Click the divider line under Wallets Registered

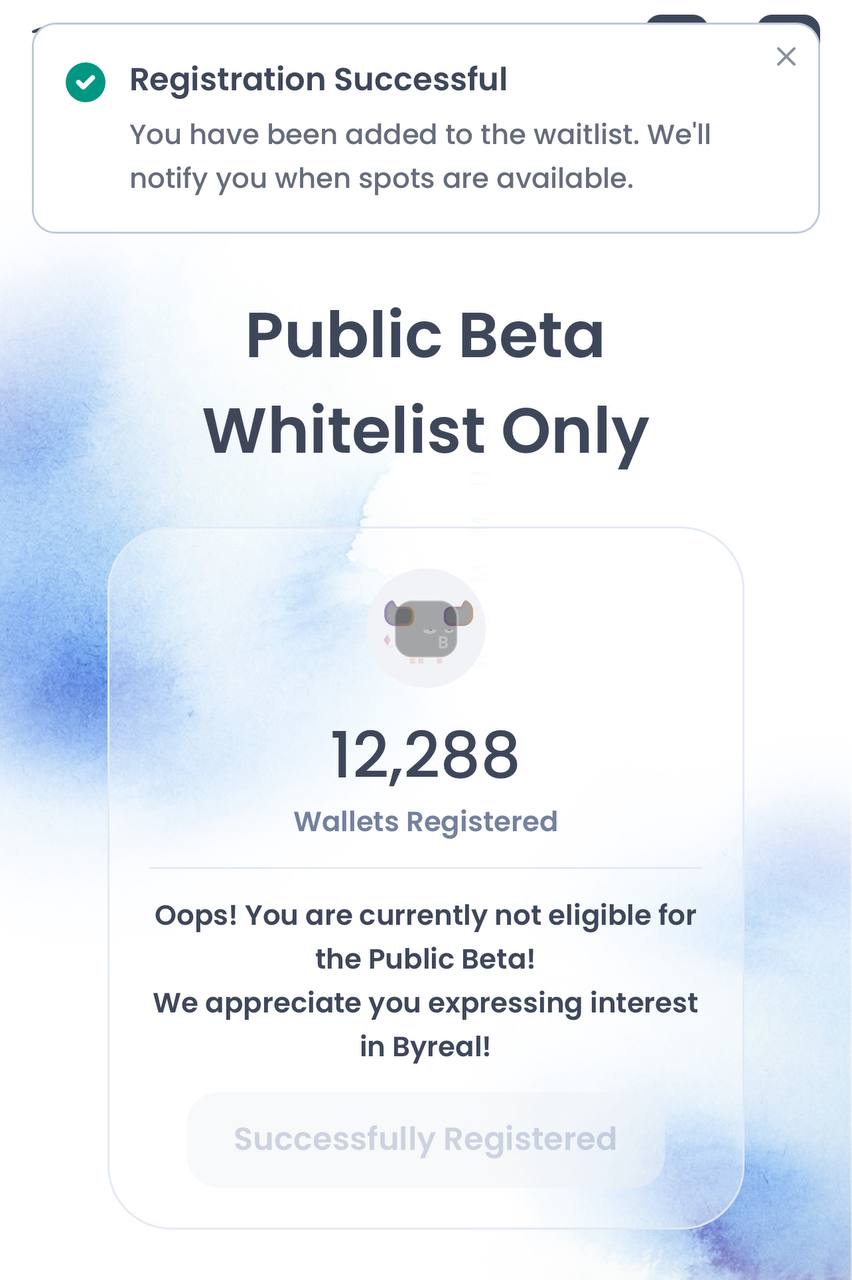[x=426, y=868]
